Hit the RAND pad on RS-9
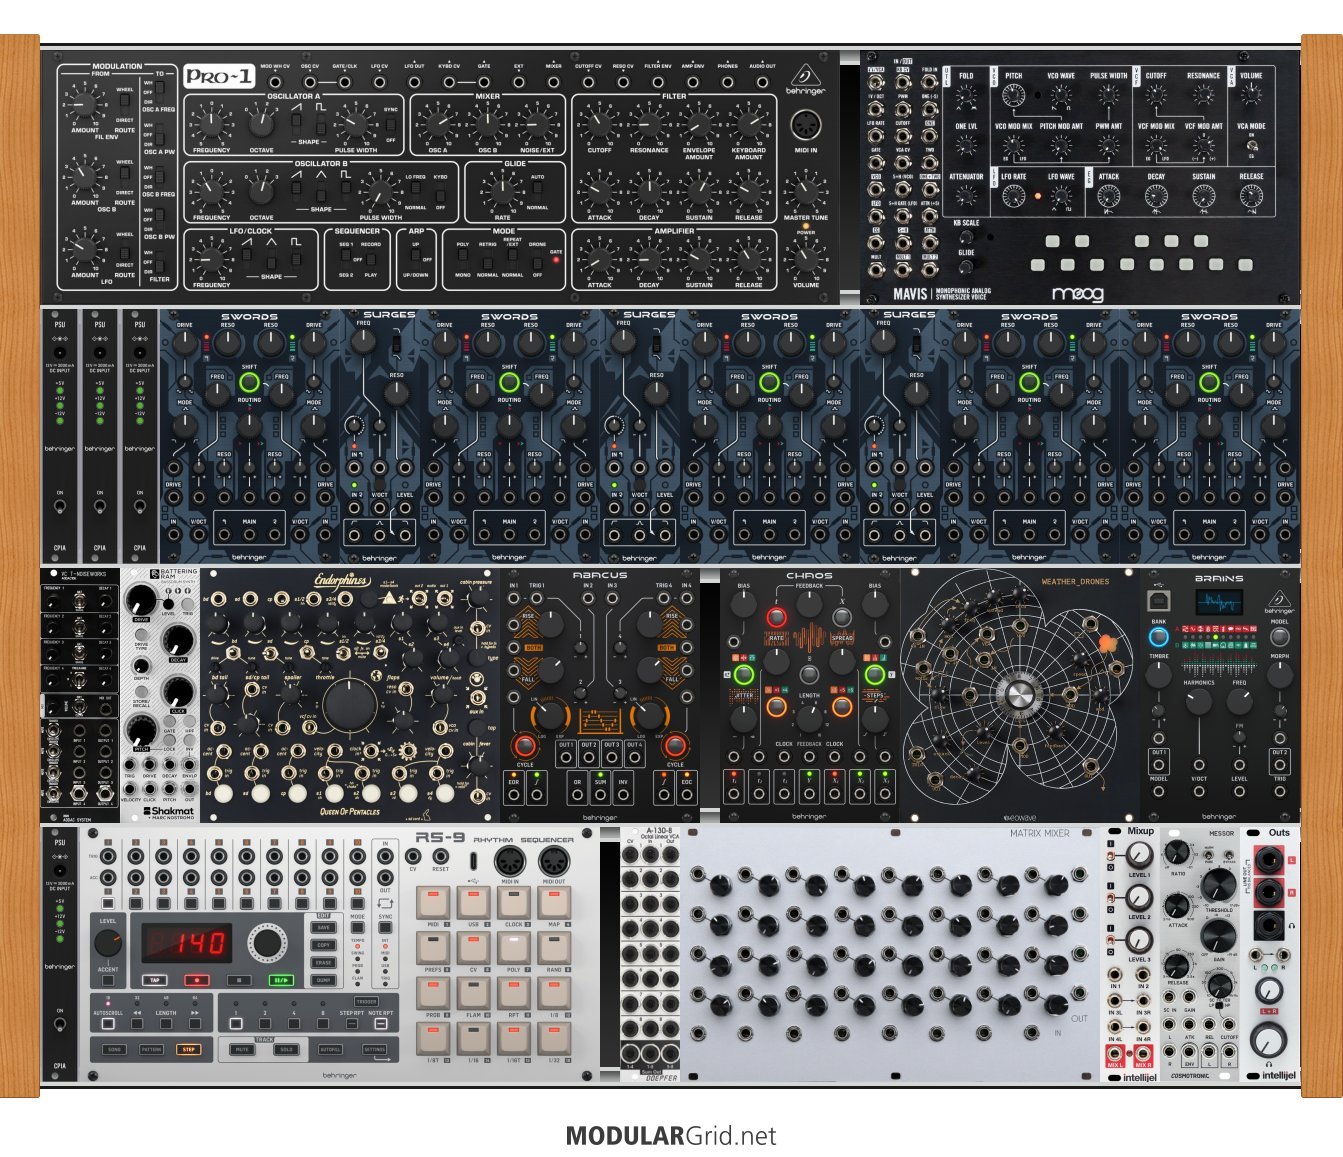The image size is (1343, 1157). click(x=554, y=947)
